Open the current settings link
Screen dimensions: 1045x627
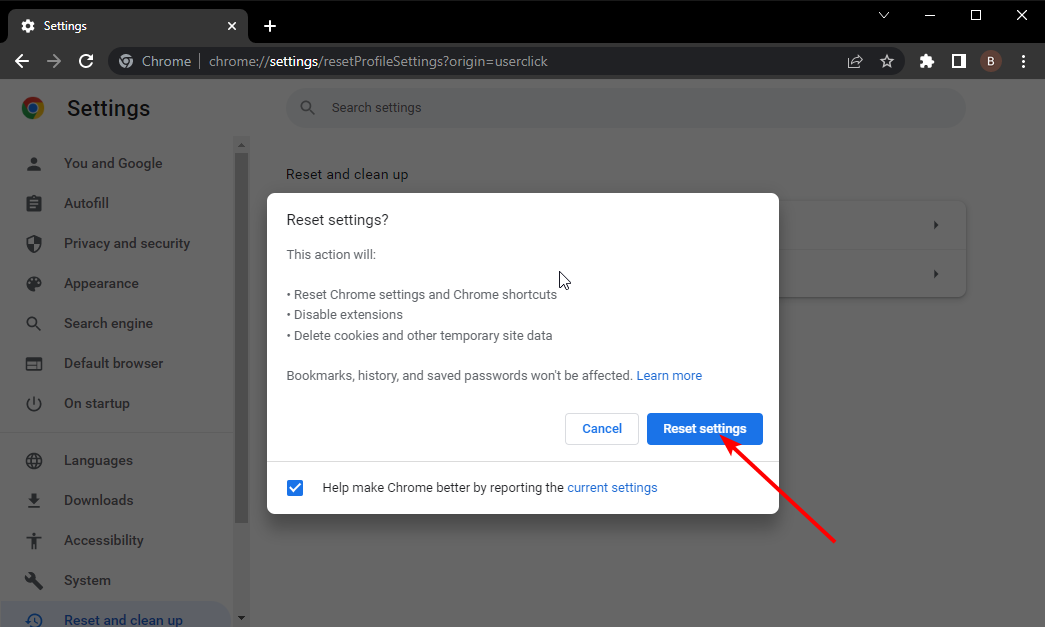tap(612, 488)
